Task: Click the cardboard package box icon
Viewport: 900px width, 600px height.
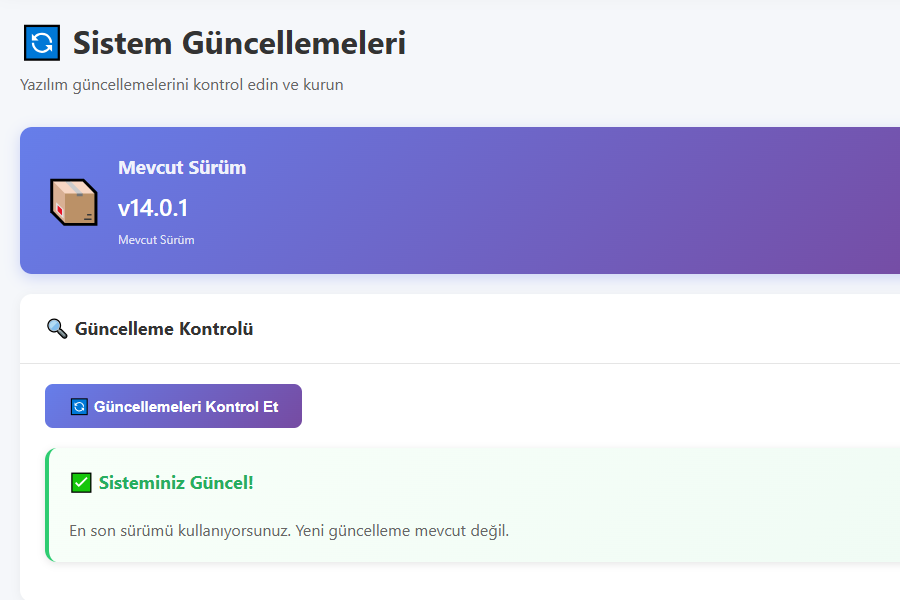Action: [73, 201]
